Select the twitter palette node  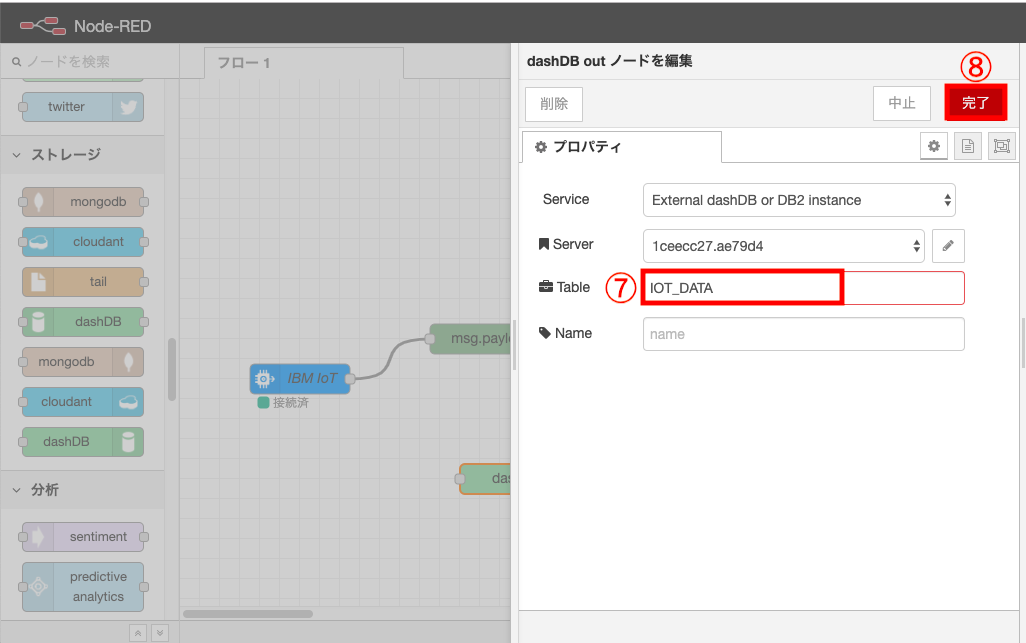pyautogui.click(x=82, y=107)
